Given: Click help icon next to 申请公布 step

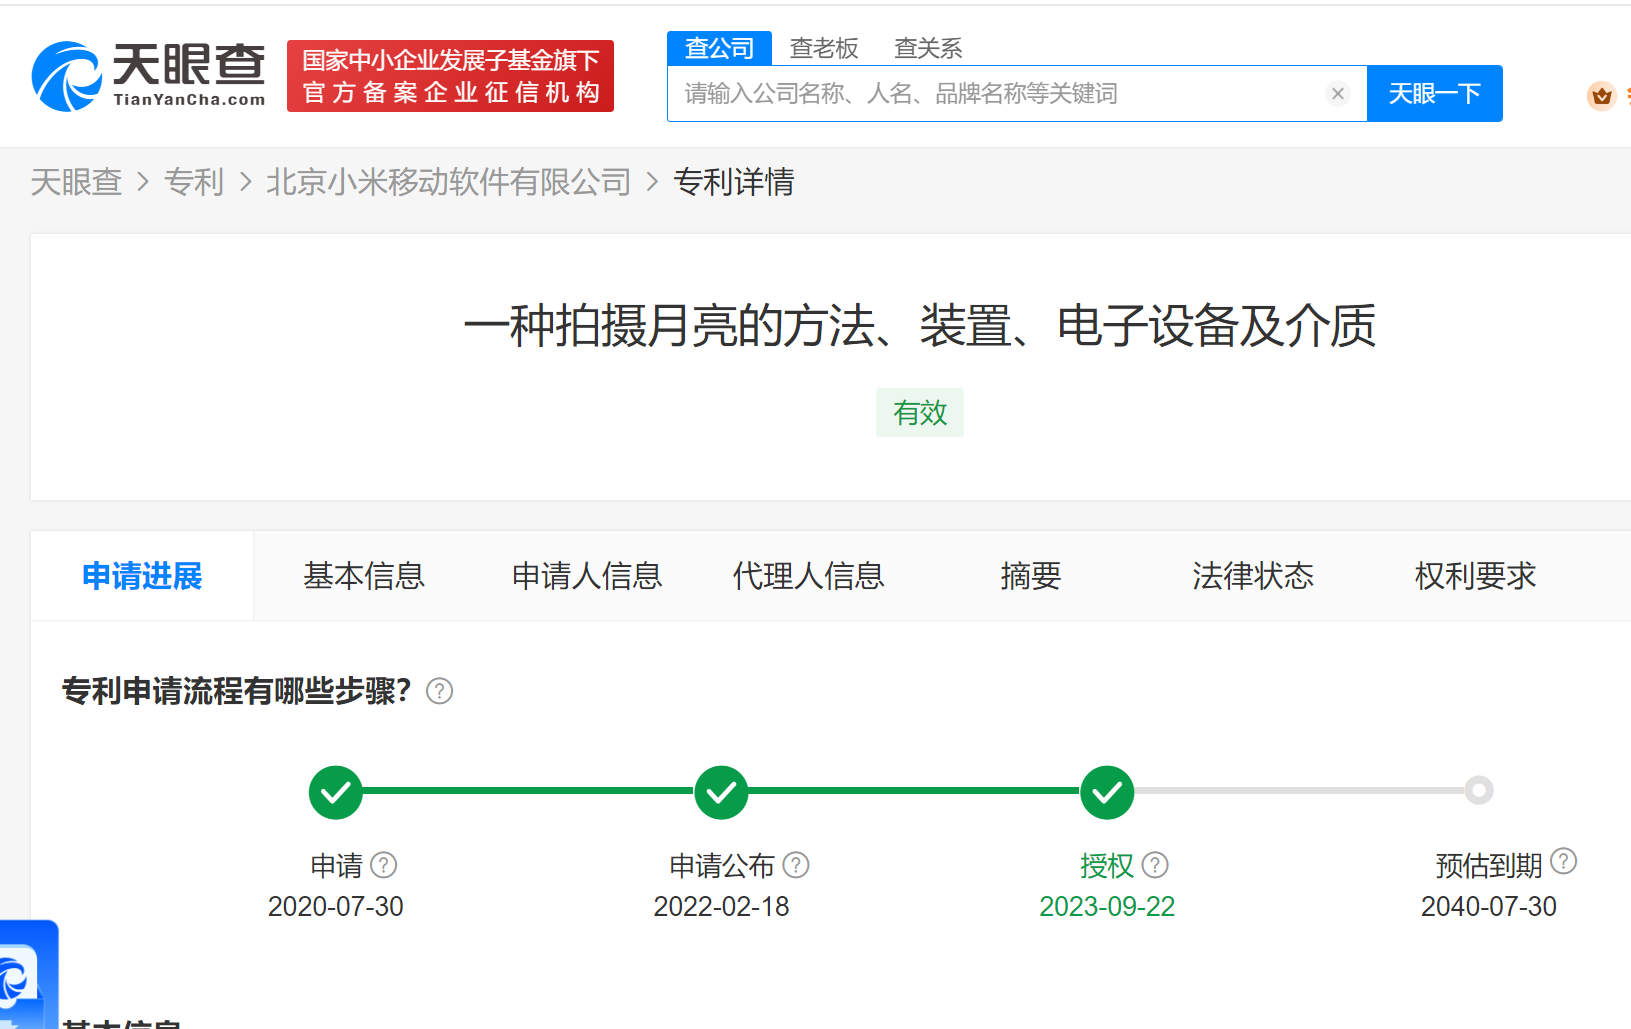Looking at the screenshot, I should click(796, 864).
